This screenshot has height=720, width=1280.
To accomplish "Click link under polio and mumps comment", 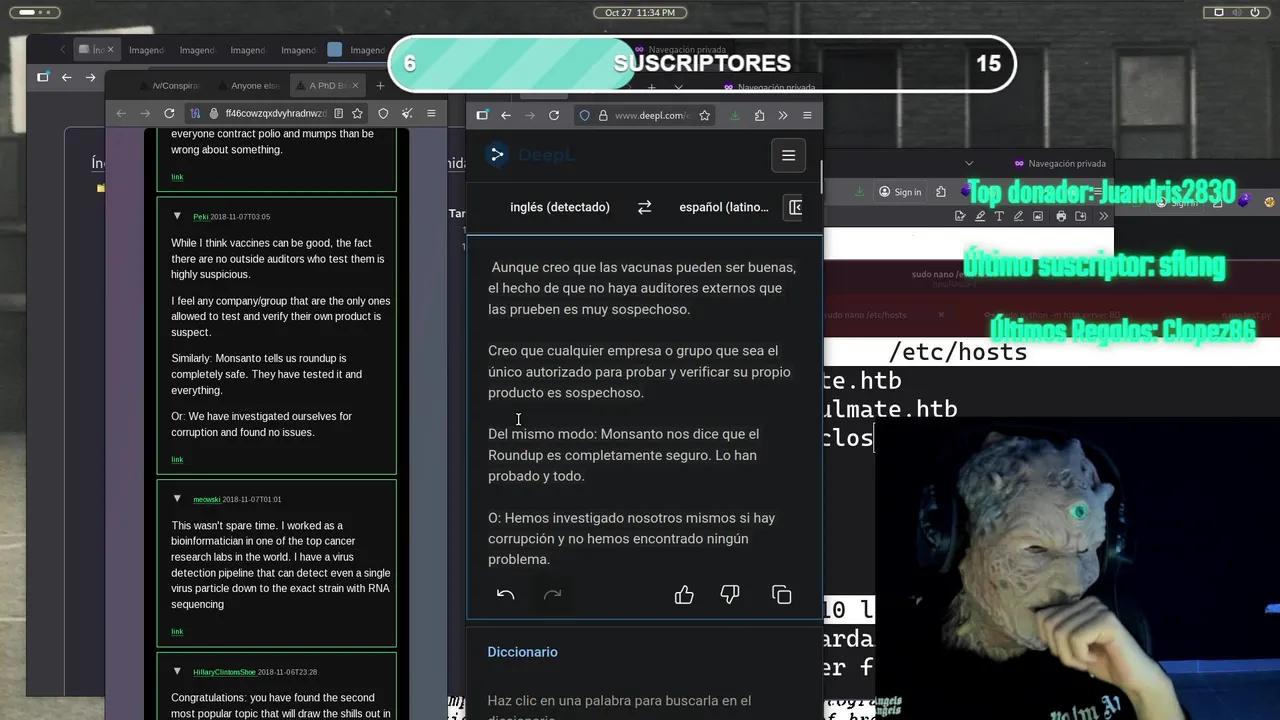I will pos(177,177).
